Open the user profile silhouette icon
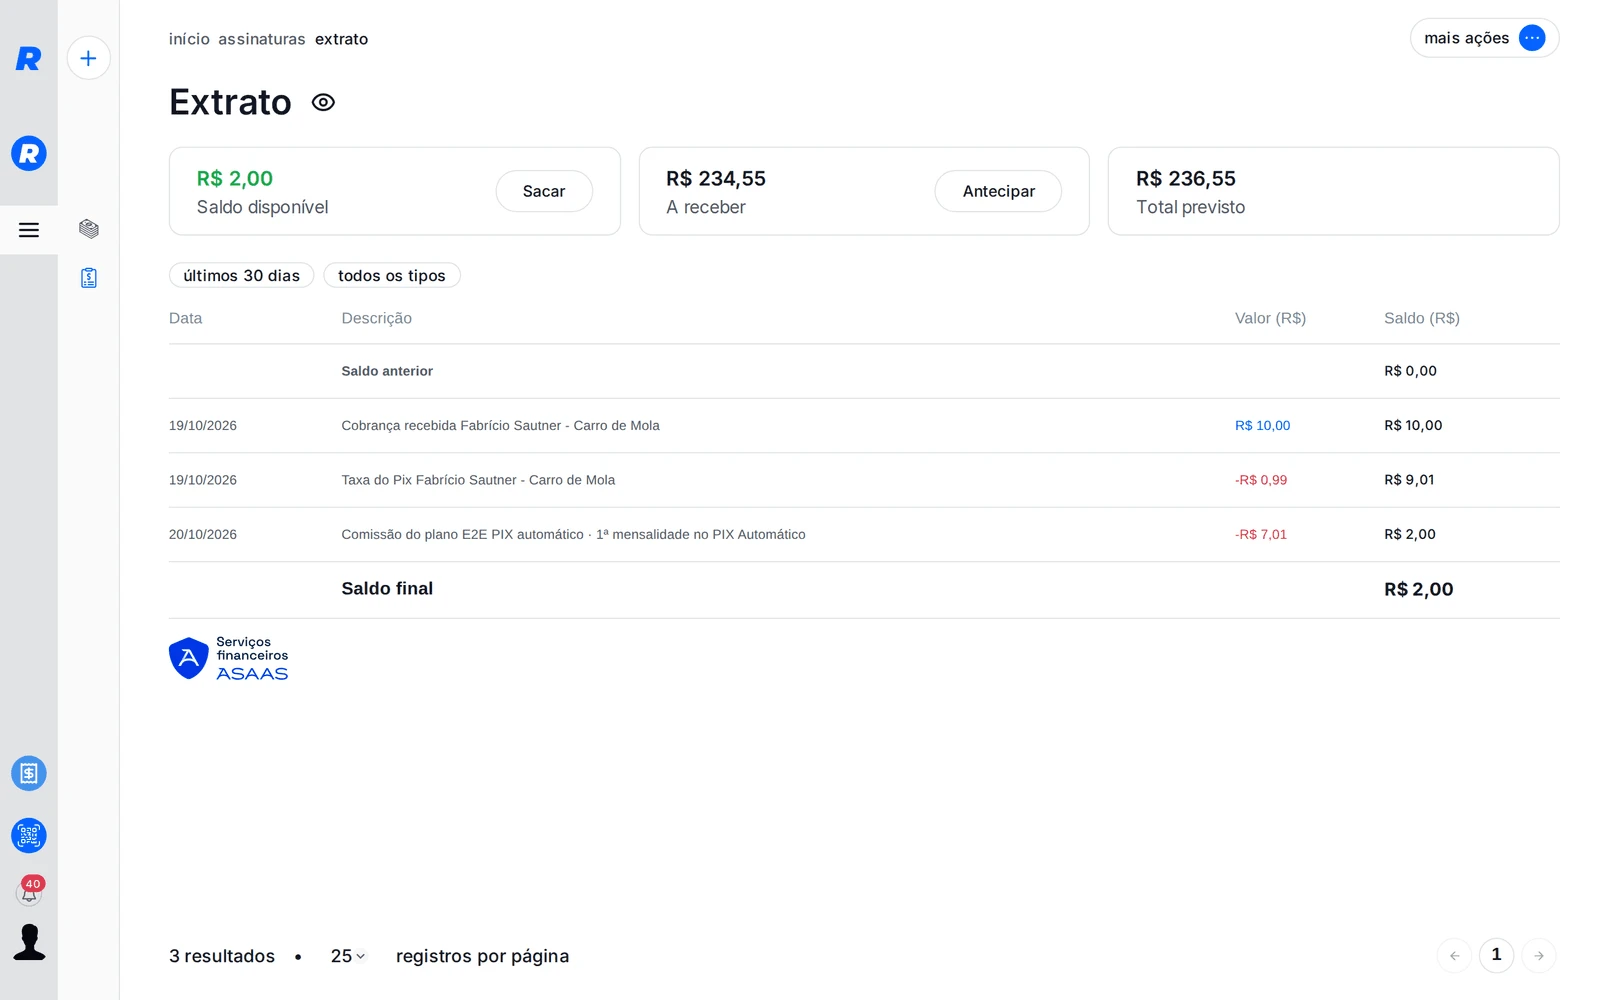 [x=29, y=942]
